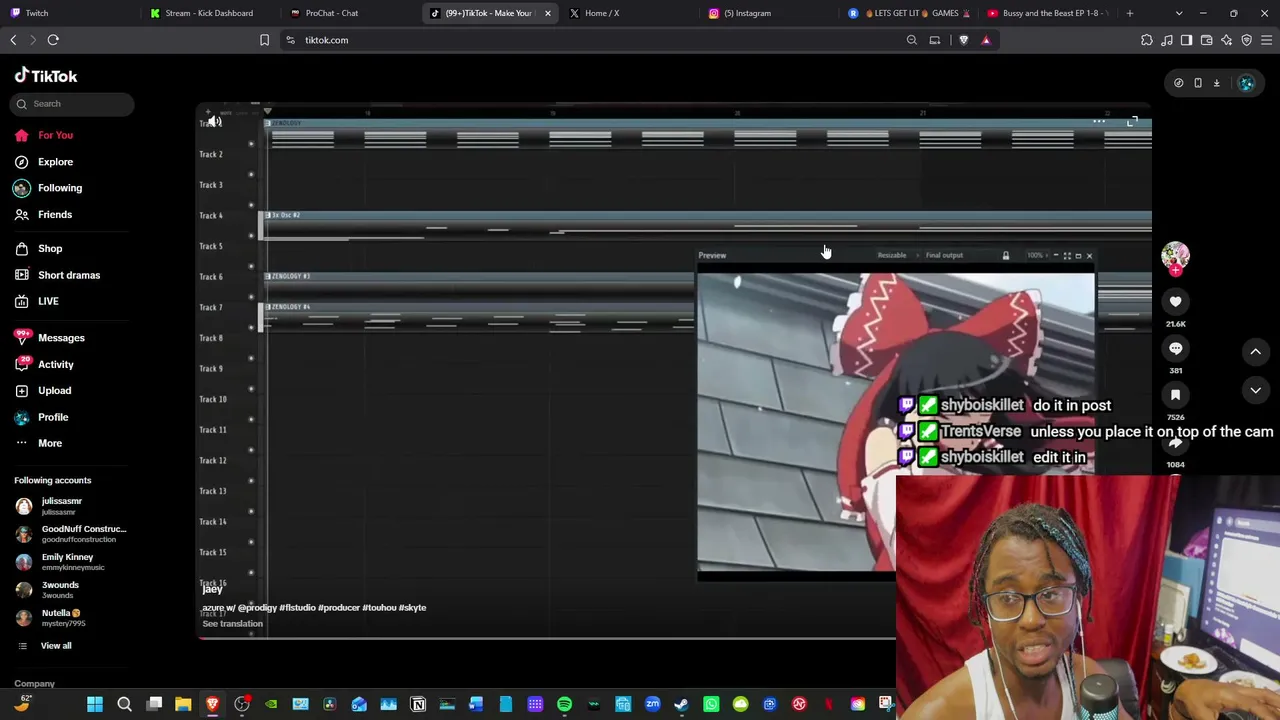Open Brave Leo AI sparkle icon
This screenshot has width=1280, height=720.
[1227, 40]
